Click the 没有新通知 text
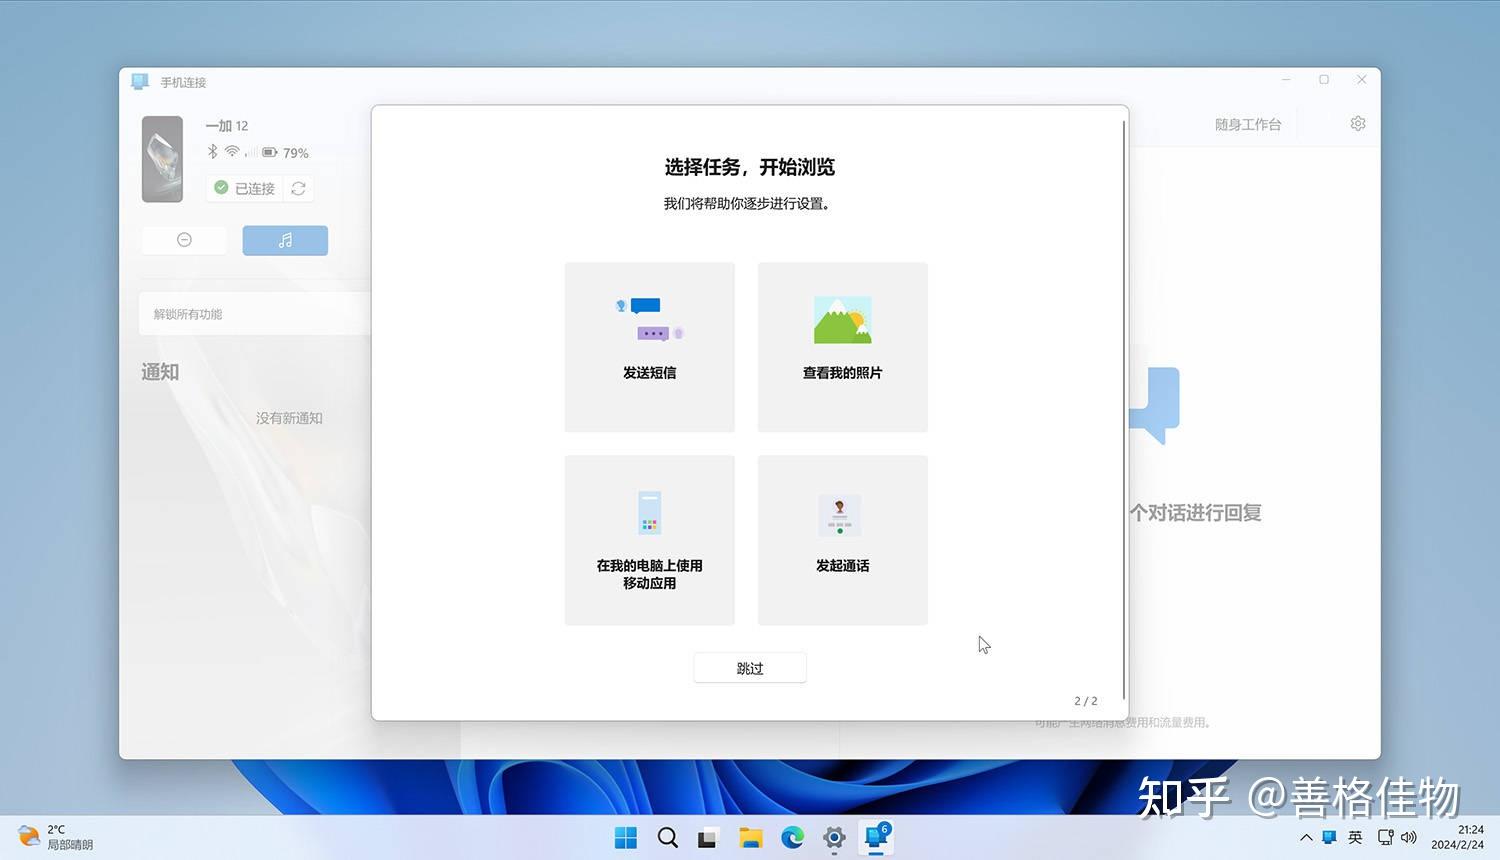The image size is (1500, 860). coord(289,418)
